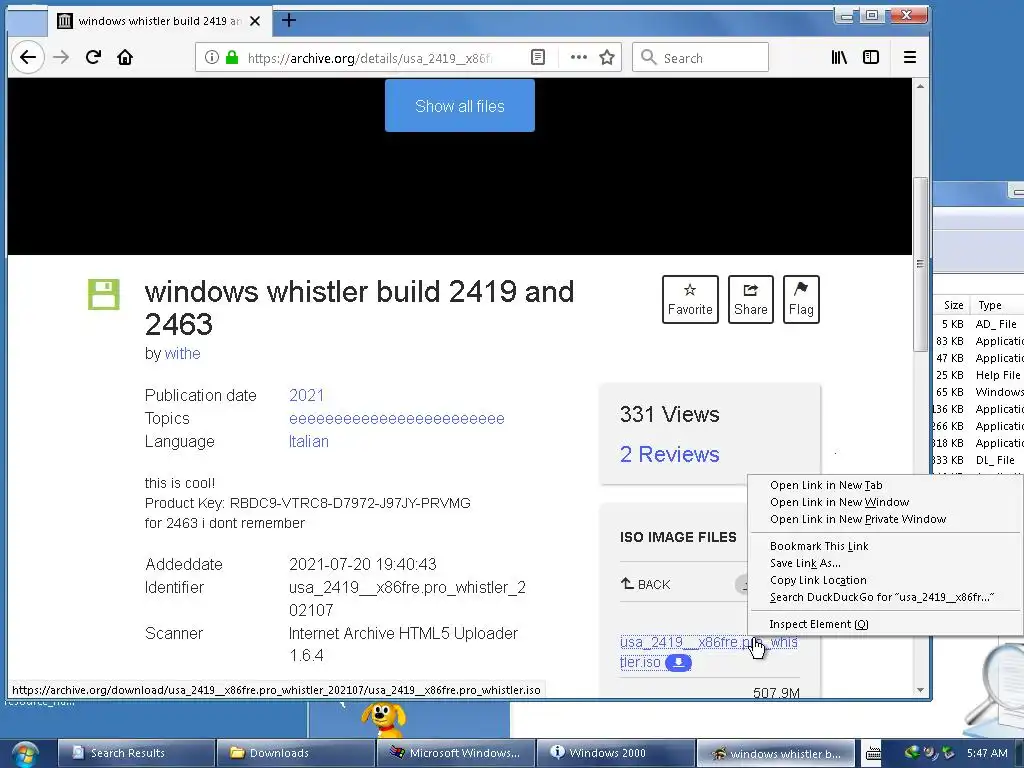The image size is (1024, 768).
Task: Open the Library bookshelf icon
Action: point(839,57)
